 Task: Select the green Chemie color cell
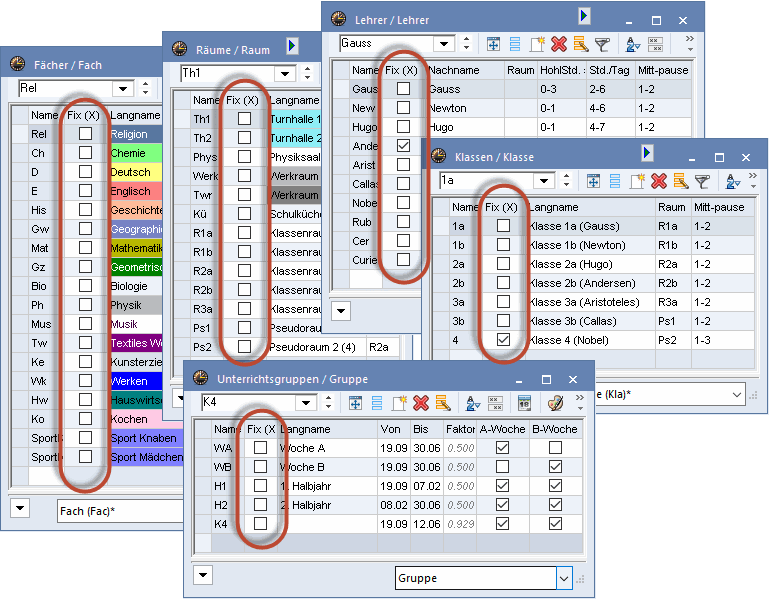click(136, 153)
